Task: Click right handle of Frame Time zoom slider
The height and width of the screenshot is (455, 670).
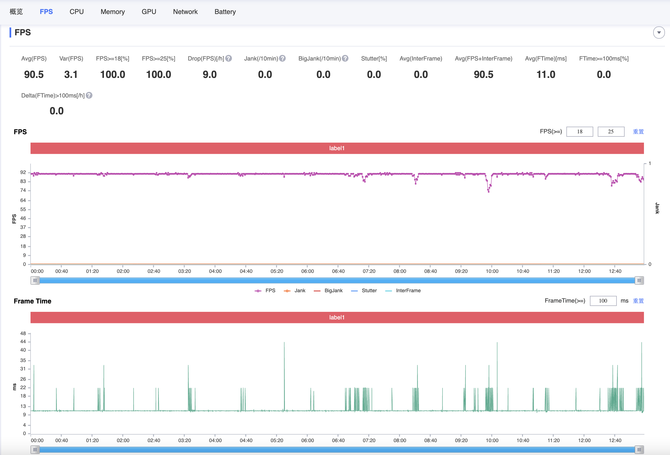Action: click(639, 450)
